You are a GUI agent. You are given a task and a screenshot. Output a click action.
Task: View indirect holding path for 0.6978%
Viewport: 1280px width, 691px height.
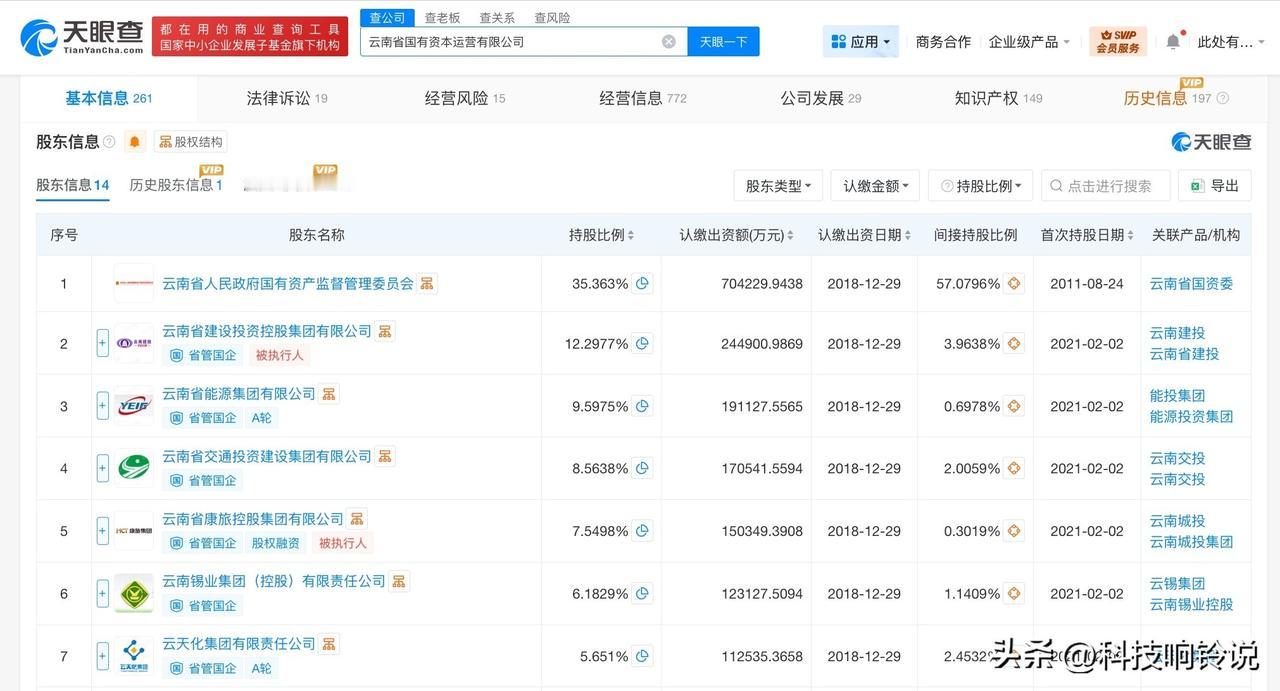pyautogui.click(x=1014, y=407)
